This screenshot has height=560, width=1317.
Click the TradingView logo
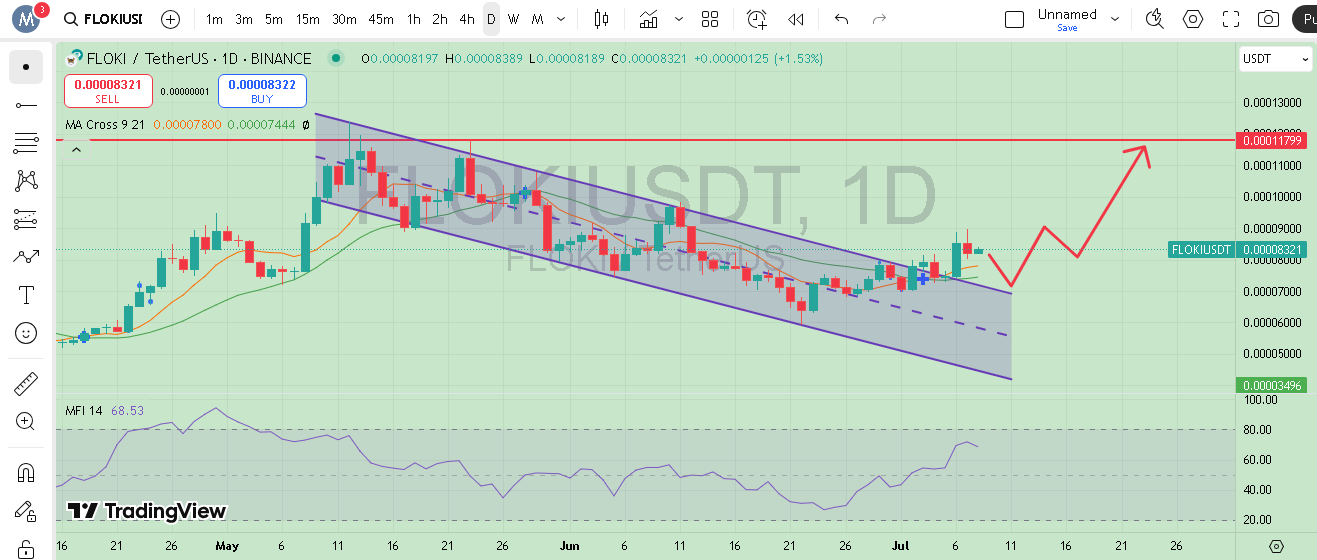point(147,511)
